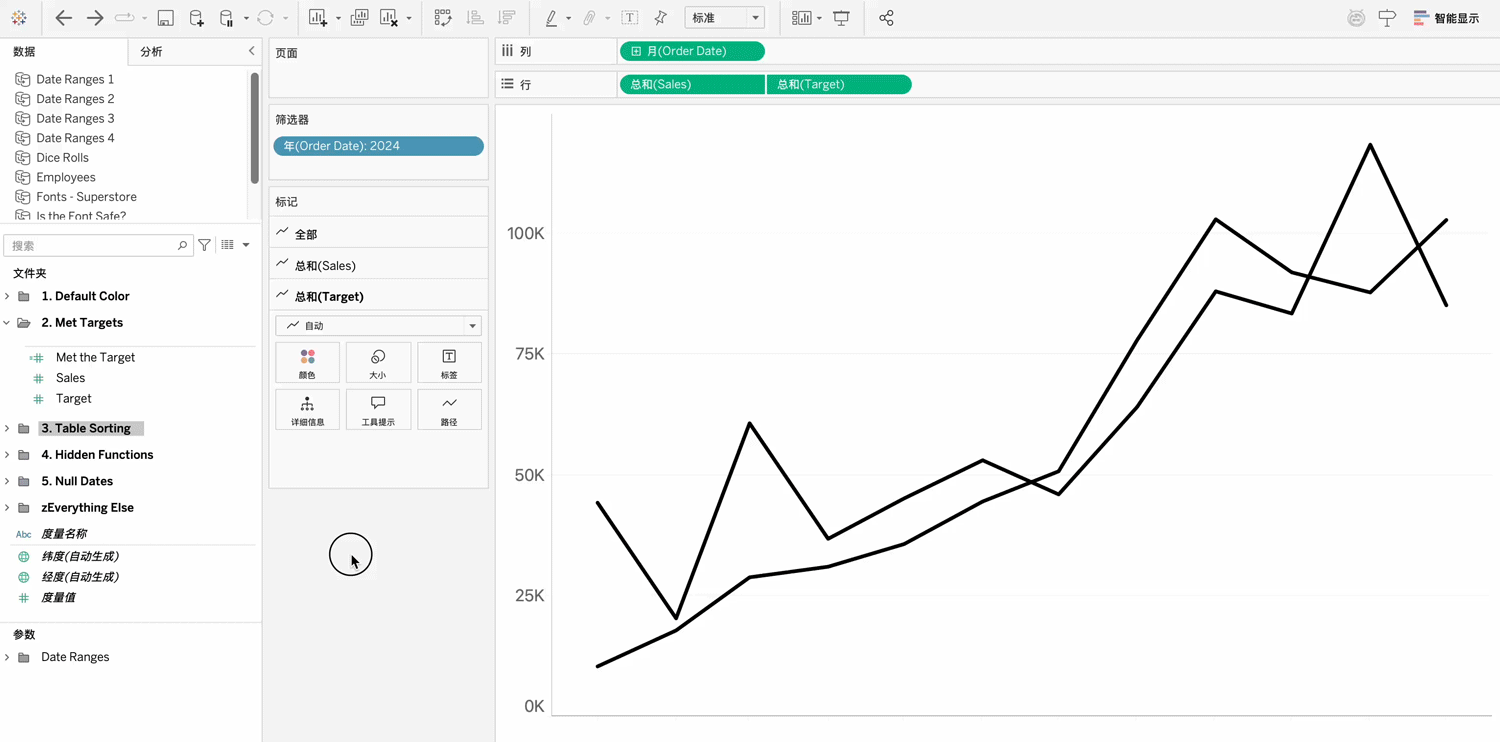Screen dimensions: 1500x742
Task: Click the Save workbook icon
Action: (x=166, y=18)
